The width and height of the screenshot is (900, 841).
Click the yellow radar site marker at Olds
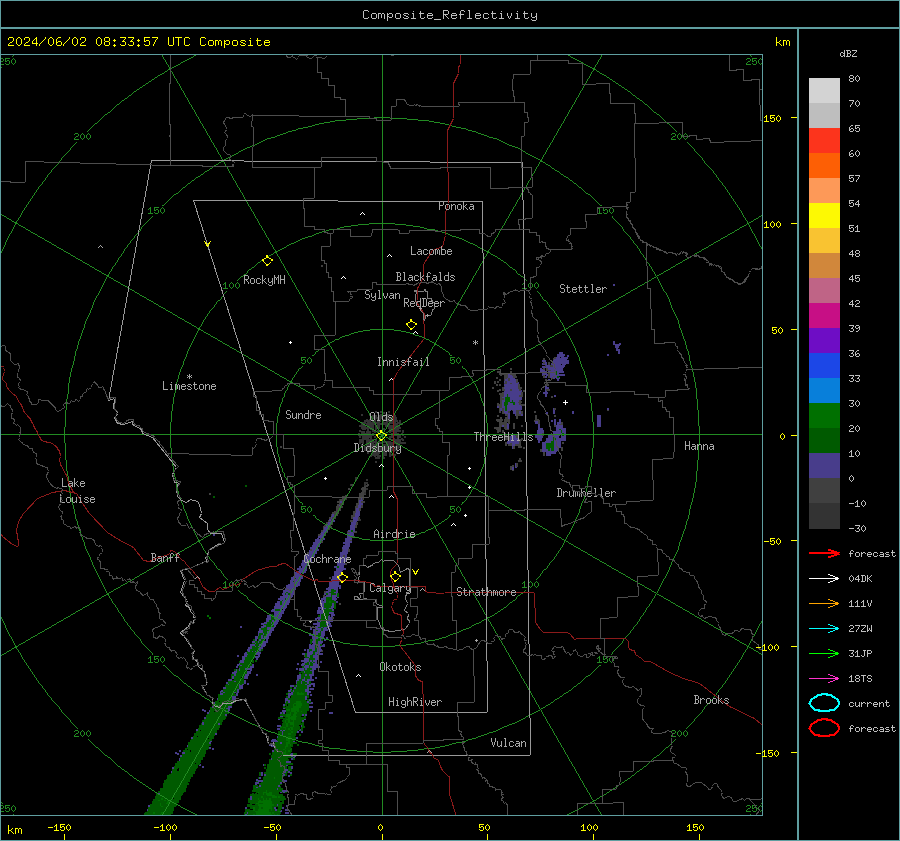click(381, 436)
